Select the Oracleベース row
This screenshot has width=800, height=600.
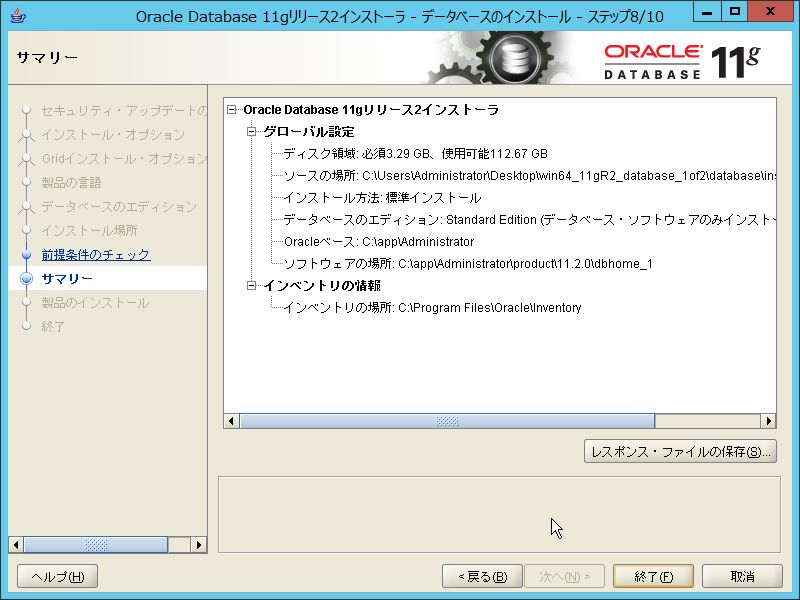click(379, 241)
